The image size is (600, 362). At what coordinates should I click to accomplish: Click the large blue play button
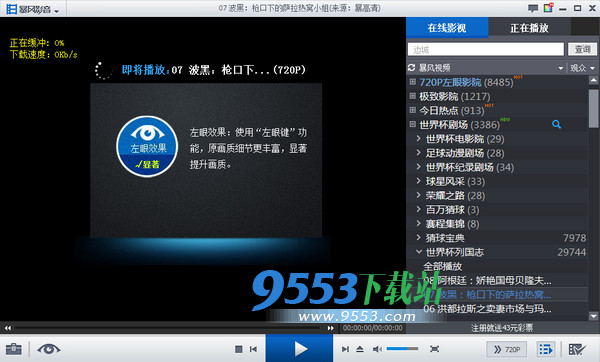[x=299, y=348]
